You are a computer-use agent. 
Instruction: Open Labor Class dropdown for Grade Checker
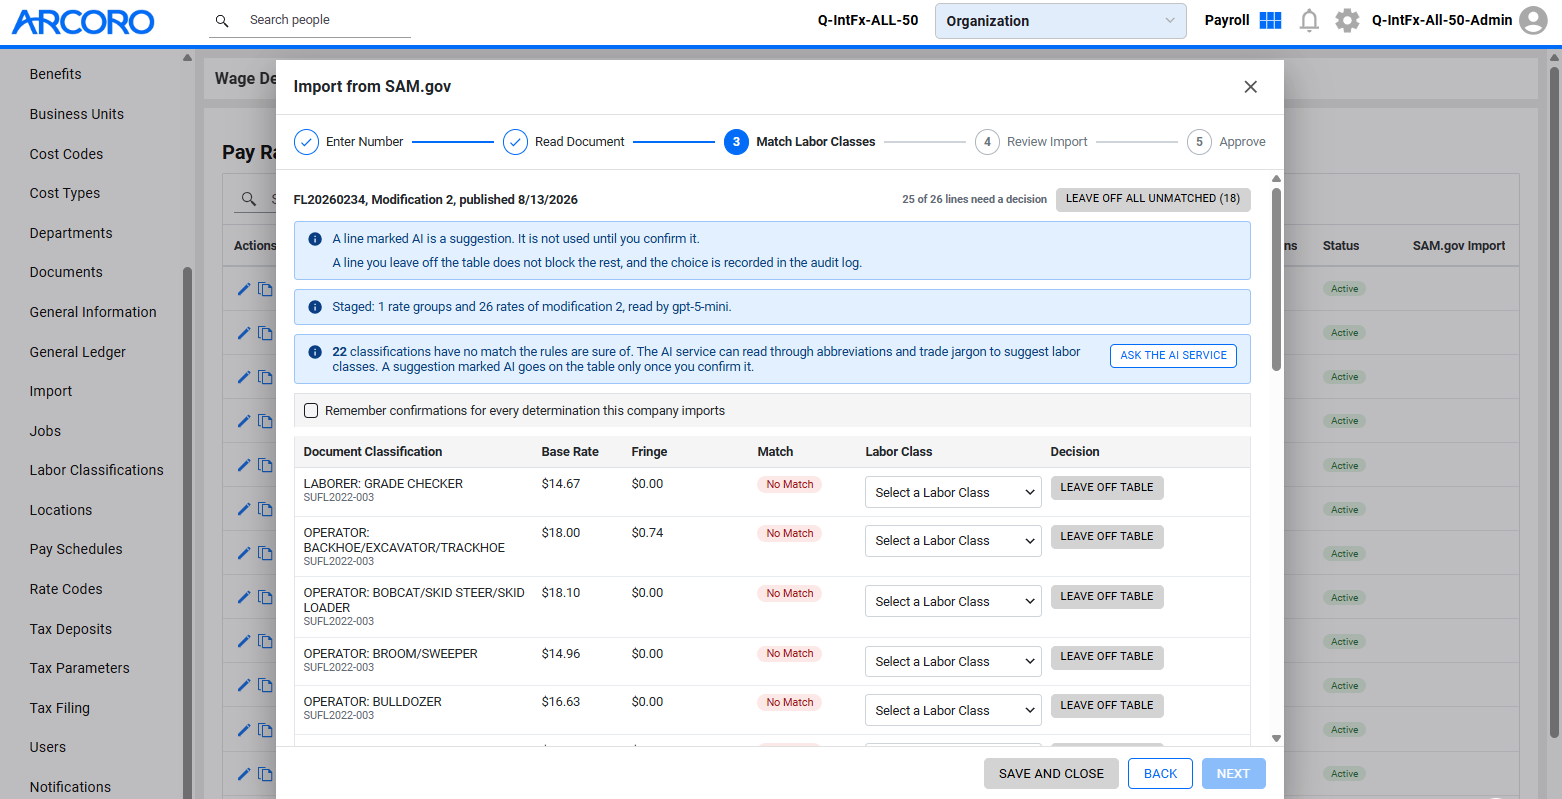click(x=953, y=492)
